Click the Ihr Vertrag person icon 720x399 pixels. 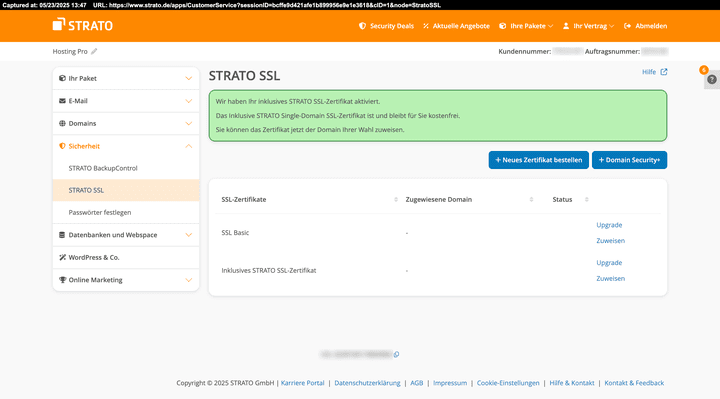tap(566, 26)
